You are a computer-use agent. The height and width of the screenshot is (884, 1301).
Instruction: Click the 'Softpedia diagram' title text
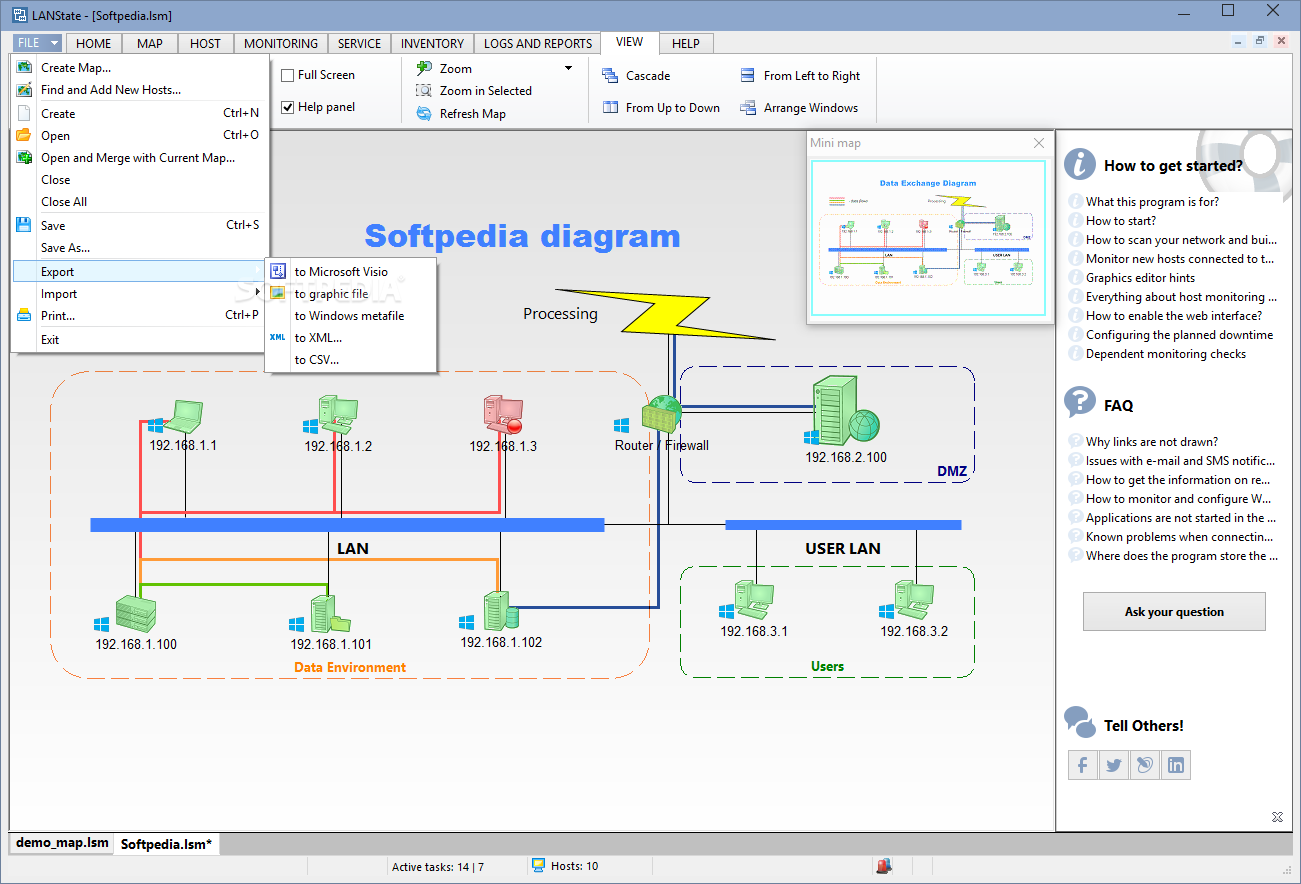522,236
